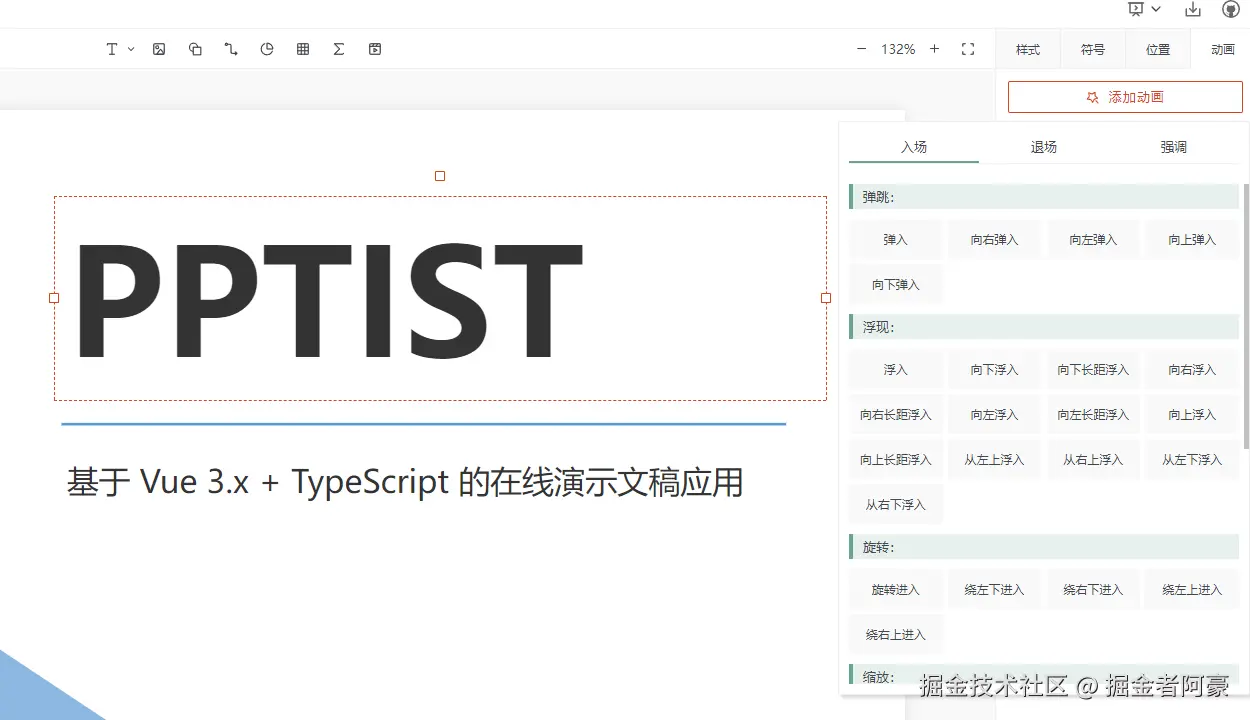Viewport: 1250px width, 720px height.
Task: Click the 添加动画 button
Action: (1125, 97)
